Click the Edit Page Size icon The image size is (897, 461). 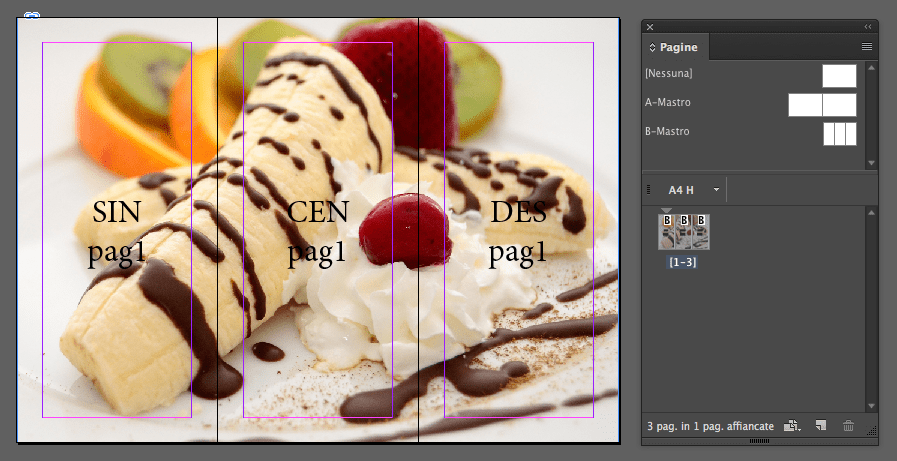point(792,426)
